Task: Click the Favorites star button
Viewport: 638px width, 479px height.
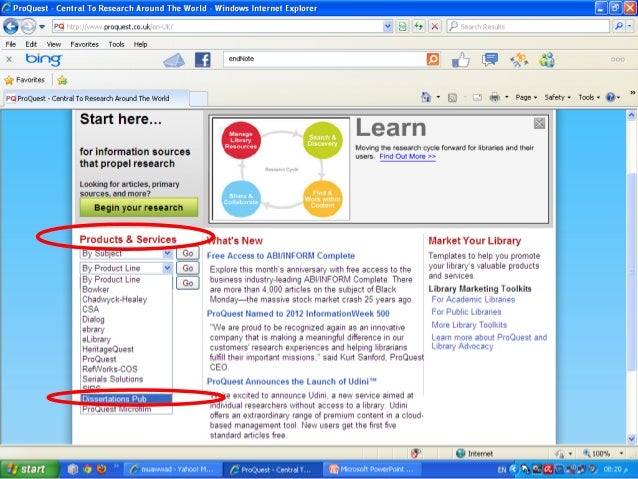Action: [24, 80]
